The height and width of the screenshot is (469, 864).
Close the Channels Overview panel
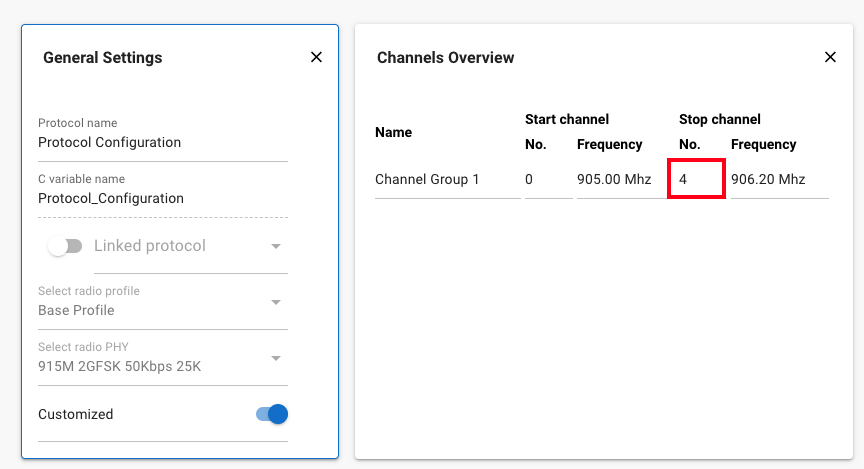pyautogui.click(x=829, y=58)
